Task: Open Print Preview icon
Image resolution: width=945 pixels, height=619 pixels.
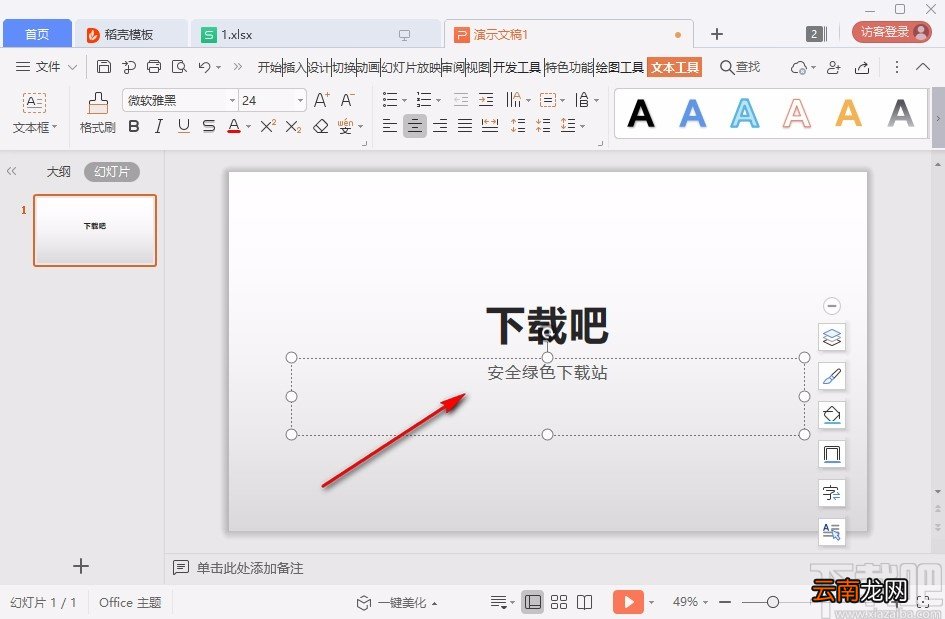Action: 179,66
